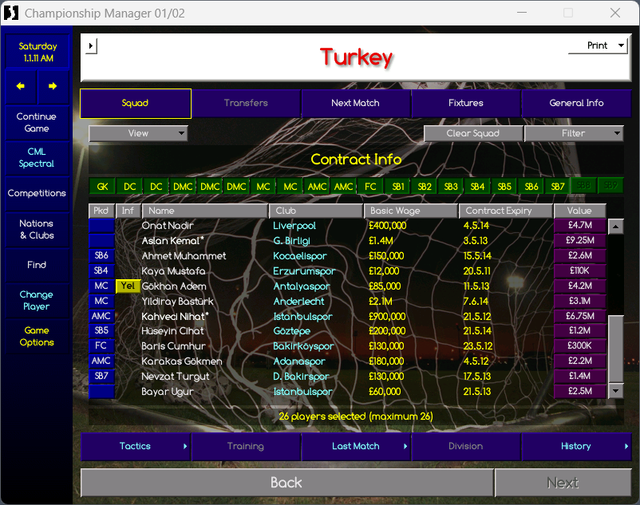Click Gökhan Adem's Yel status badge

tap(128, 286)
